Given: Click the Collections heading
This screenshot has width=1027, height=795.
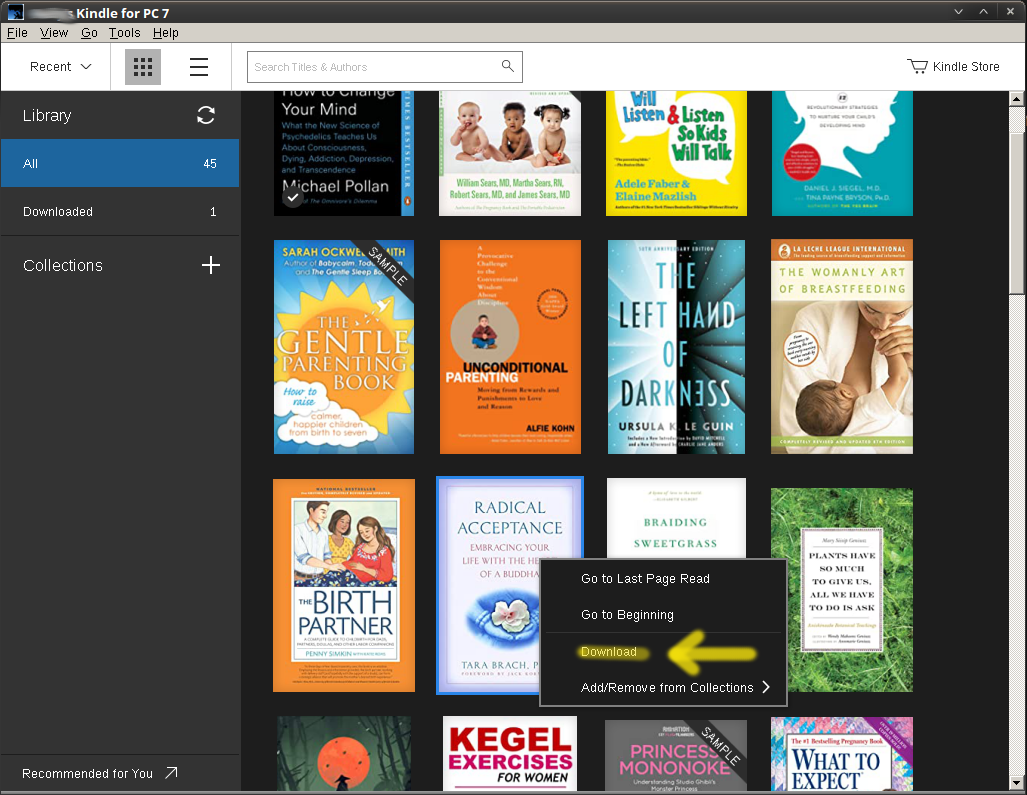Looking at the screenshot, I should (x=63, y=265).
